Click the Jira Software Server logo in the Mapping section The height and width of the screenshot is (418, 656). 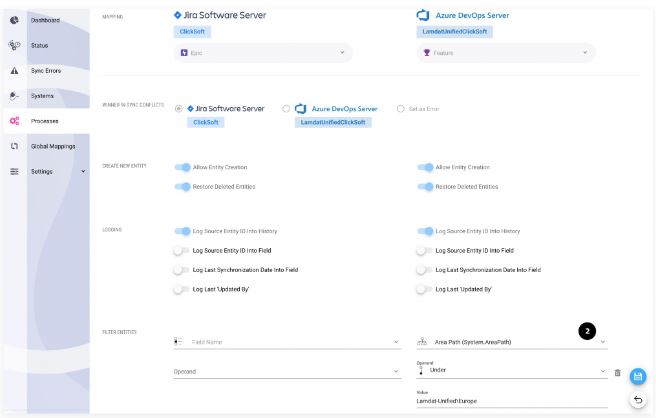177,15
